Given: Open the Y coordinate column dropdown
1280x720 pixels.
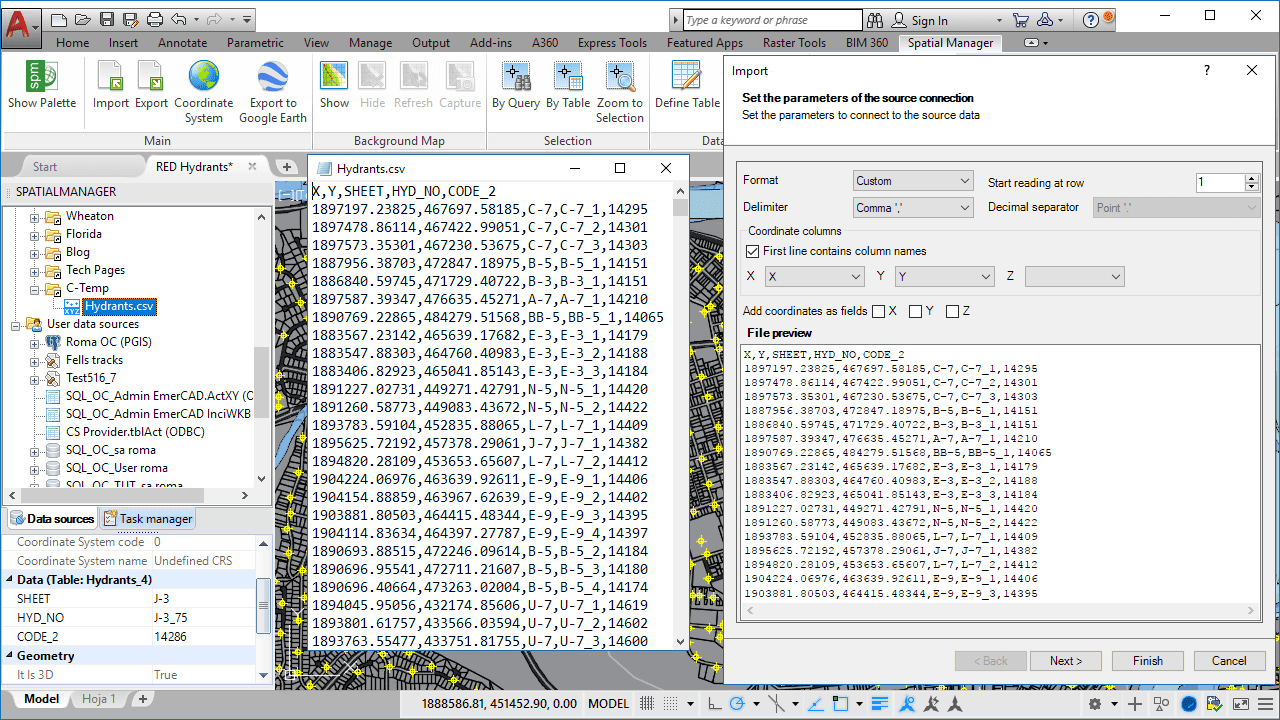Looking at the screenshot, I should point(944,276).
